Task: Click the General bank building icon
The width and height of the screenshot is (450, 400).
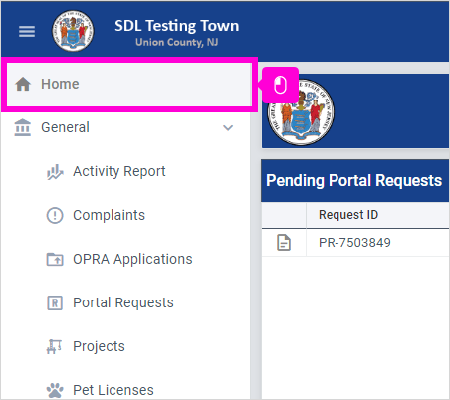Action: click(23, 127)
